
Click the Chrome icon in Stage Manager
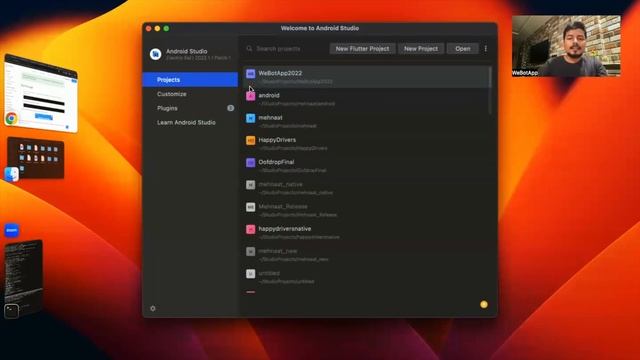(x=11, y=118)
